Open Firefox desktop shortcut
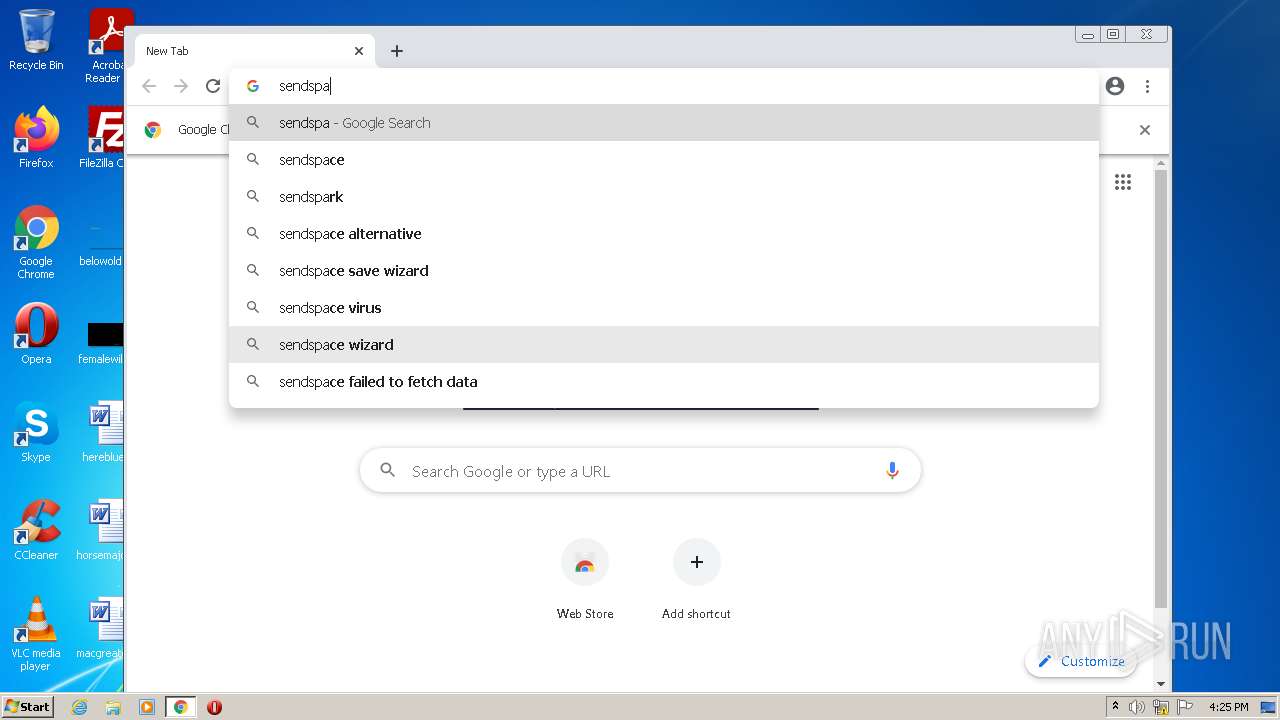The height and width of the screenshot is (720, 1280). pos(36,137)
